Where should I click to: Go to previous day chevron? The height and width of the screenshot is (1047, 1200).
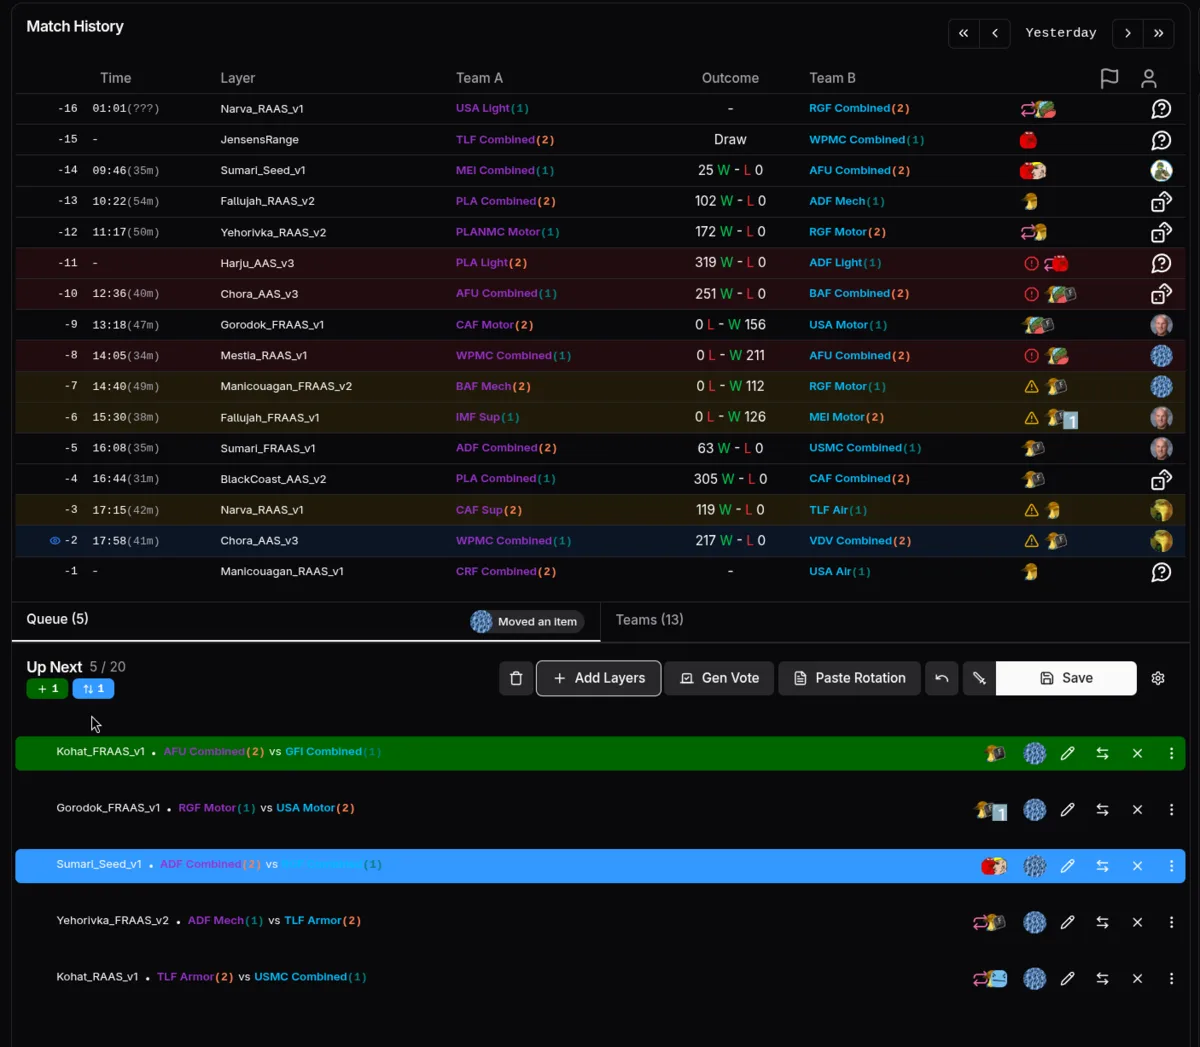[994, 33]
